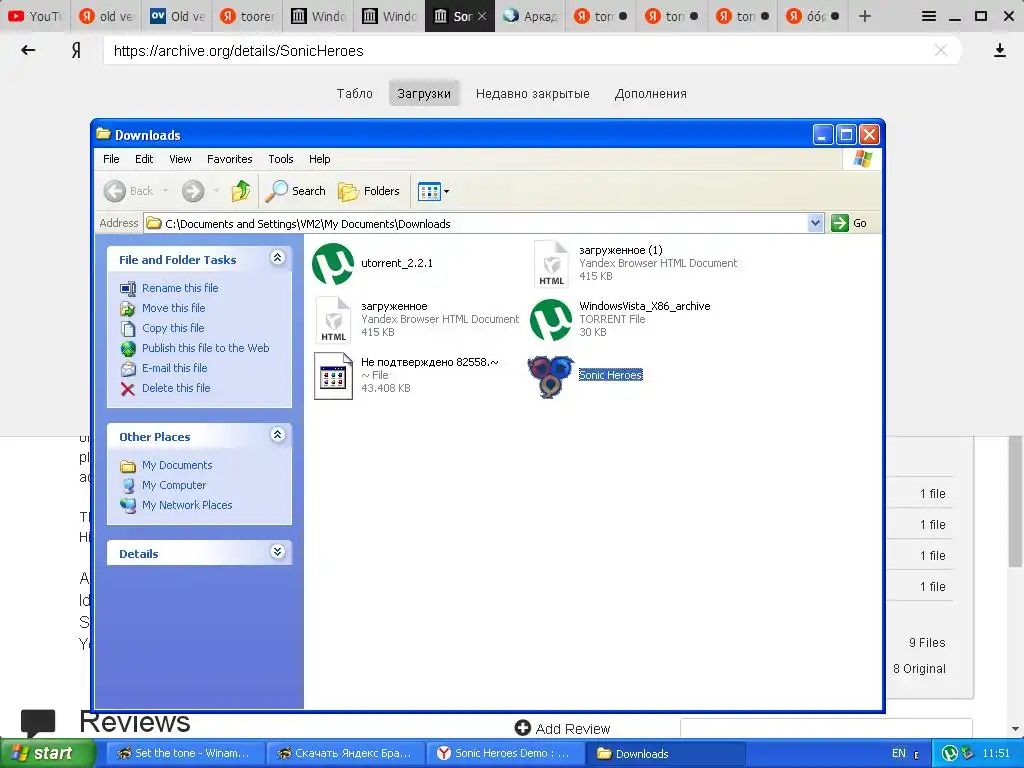Open the browser hamburger menu
The image size is (1024, 768).
click(929, 16)
